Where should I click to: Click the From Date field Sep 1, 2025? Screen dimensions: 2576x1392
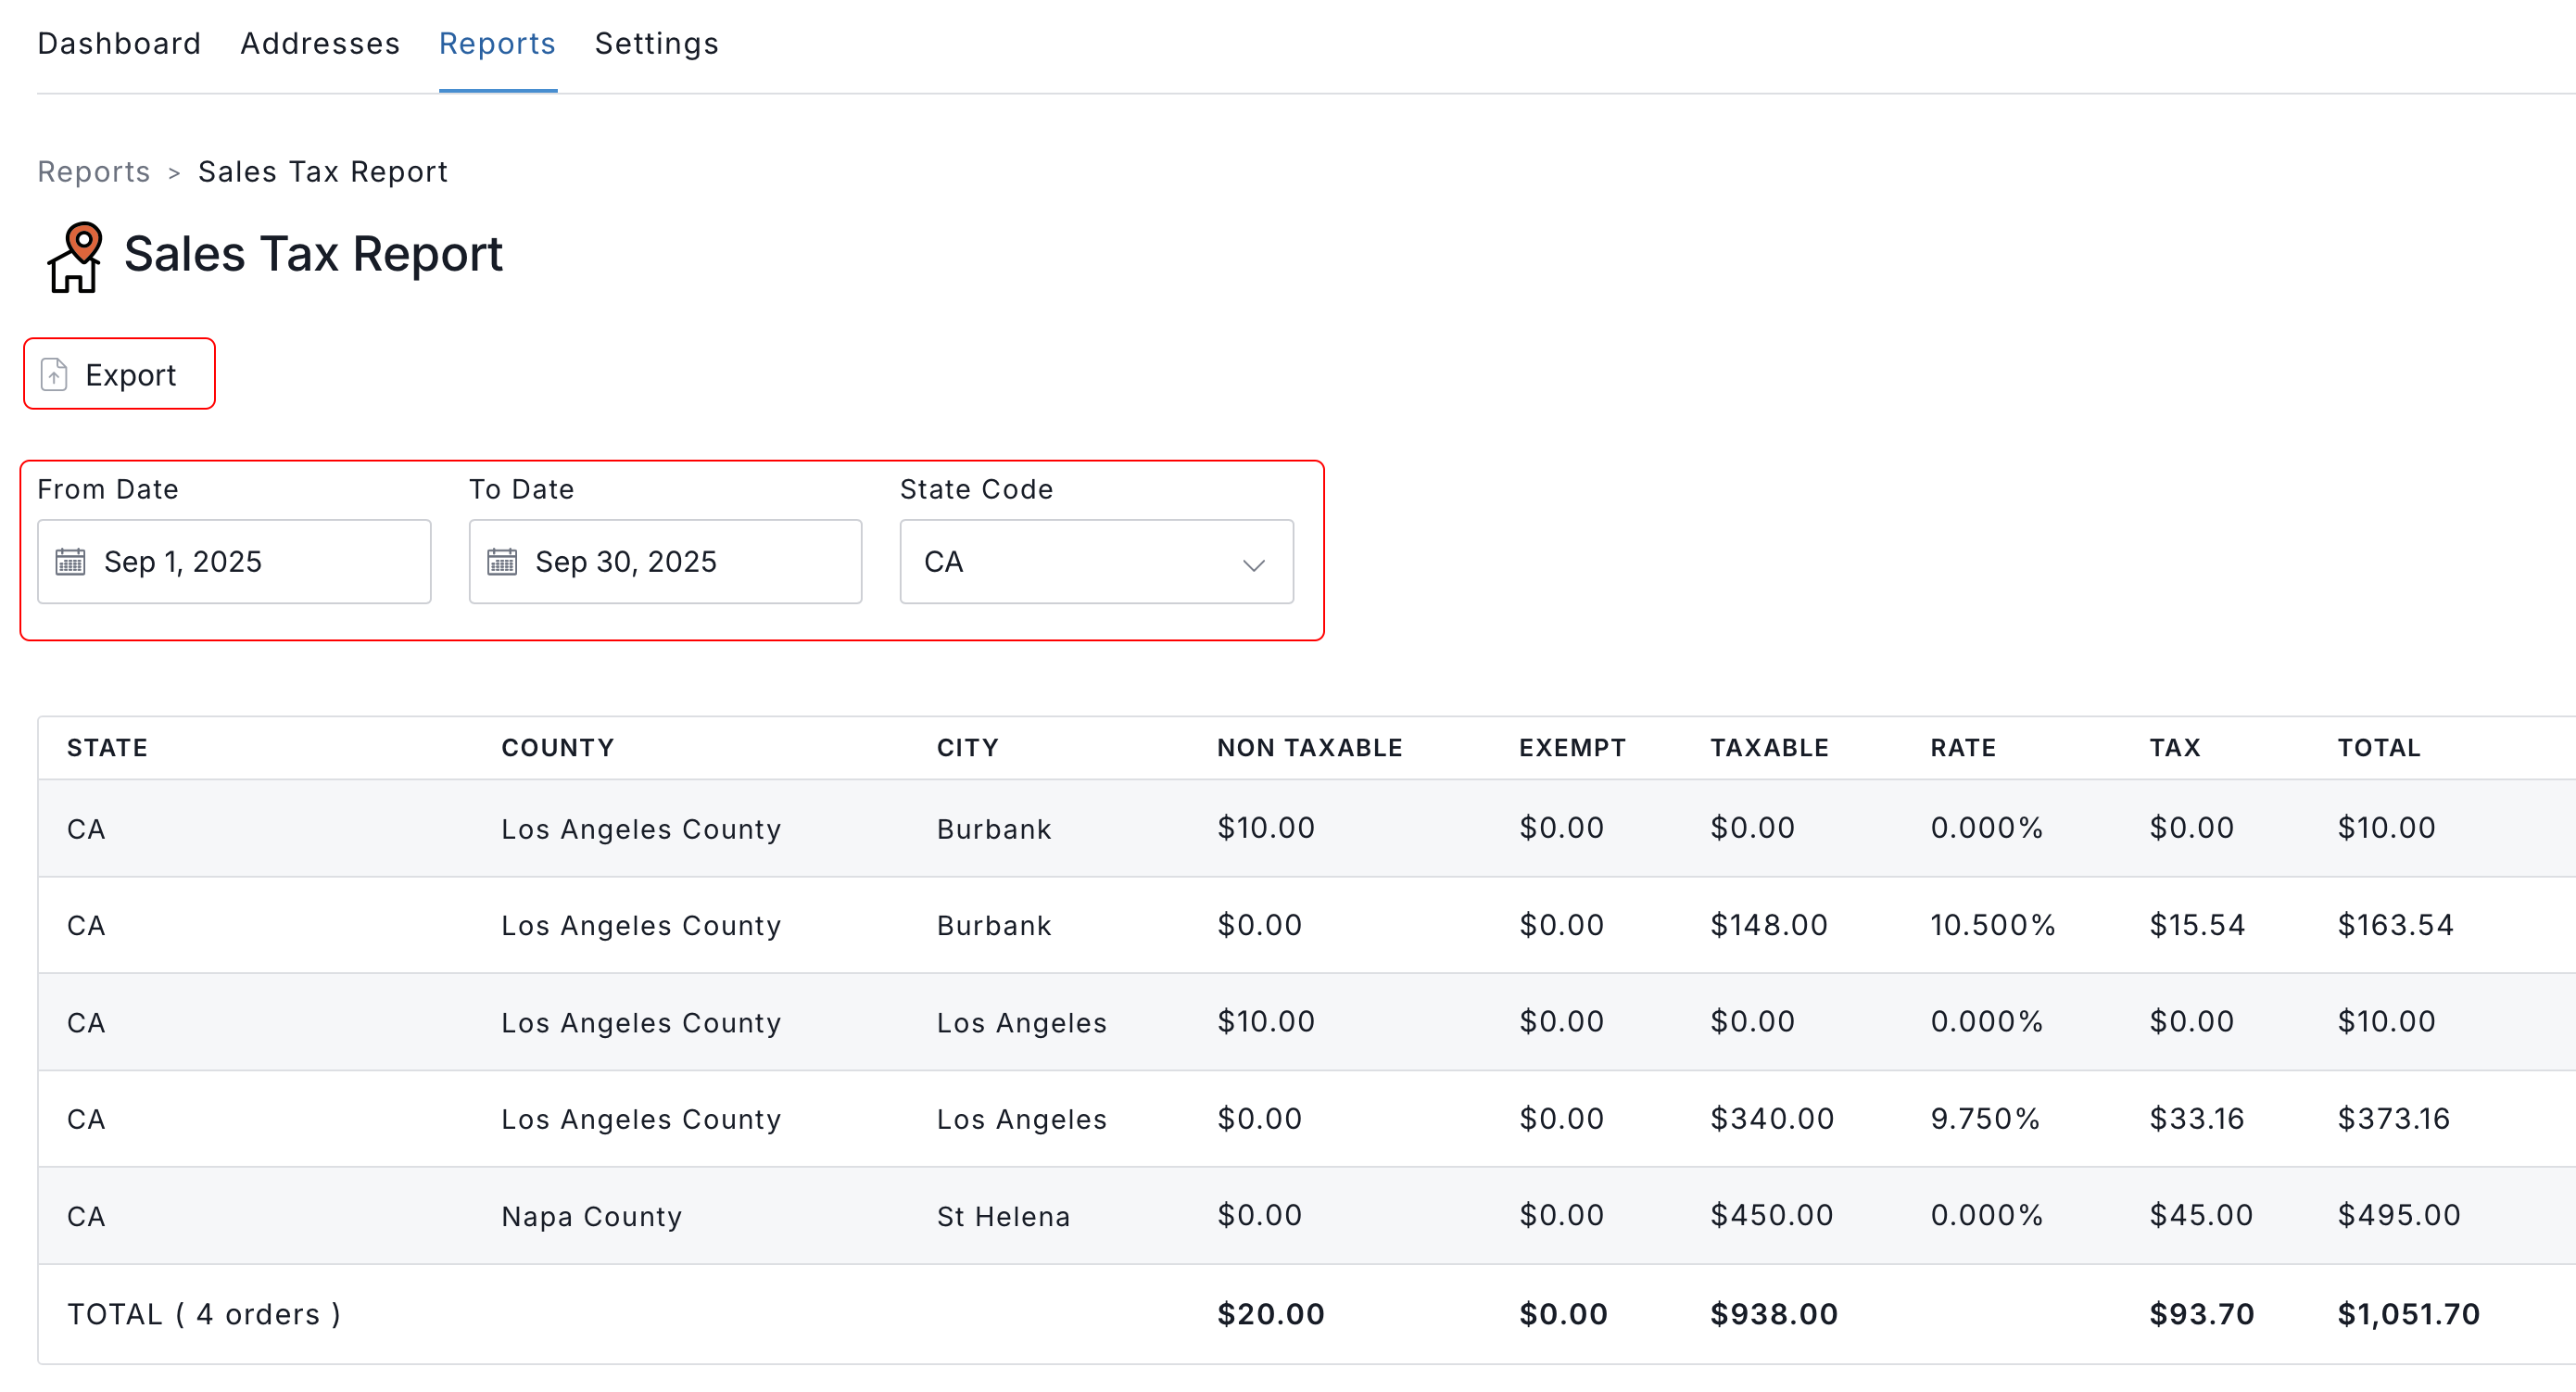[x=234, y=562]
